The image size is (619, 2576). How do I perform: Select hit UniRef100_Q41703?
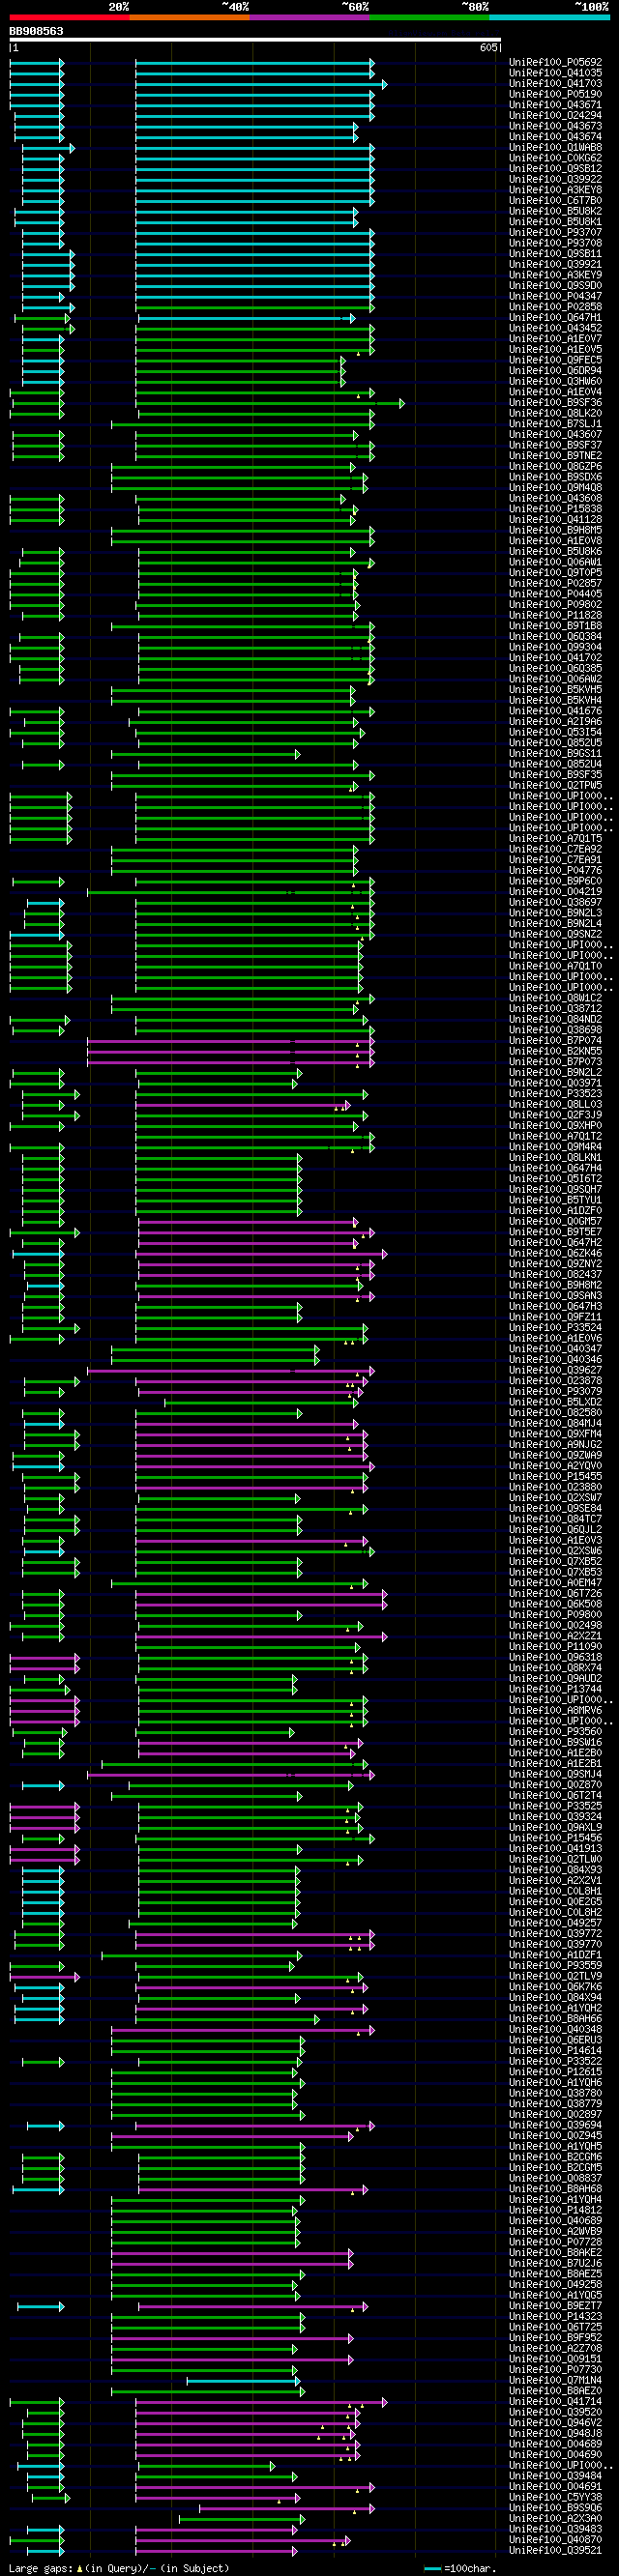[x=555, y=84]
